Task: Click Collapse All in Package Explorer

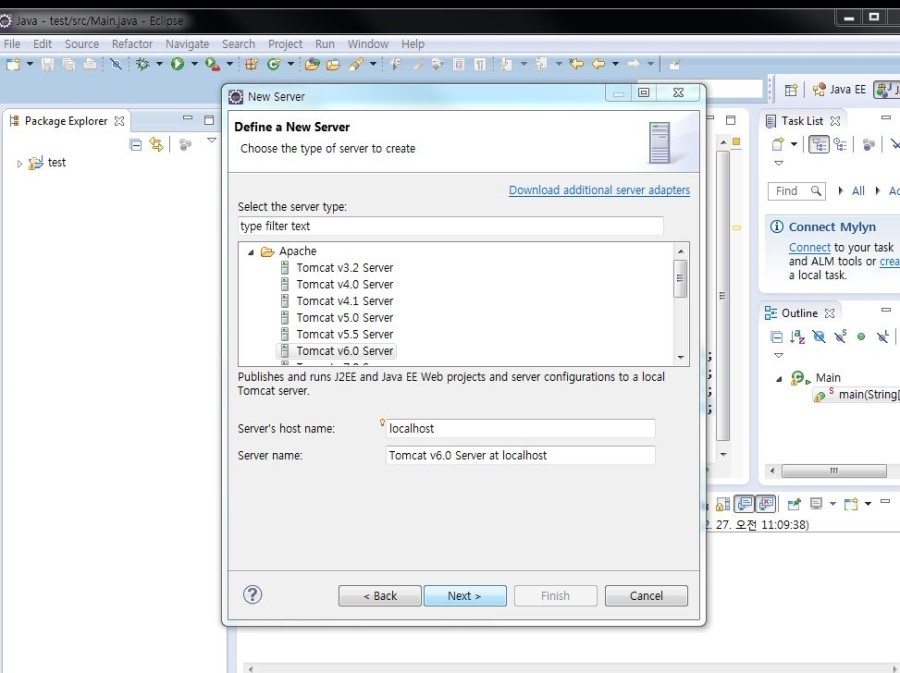Action: click(135, 145)
